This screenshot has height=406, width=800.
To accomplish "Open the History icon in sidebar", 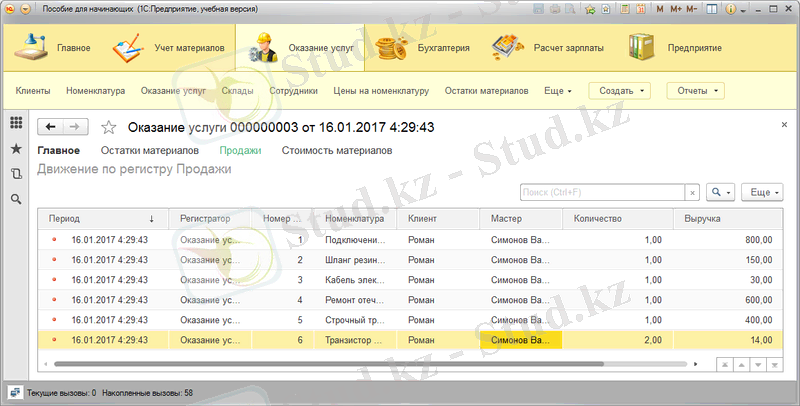I will coord(16,173).
